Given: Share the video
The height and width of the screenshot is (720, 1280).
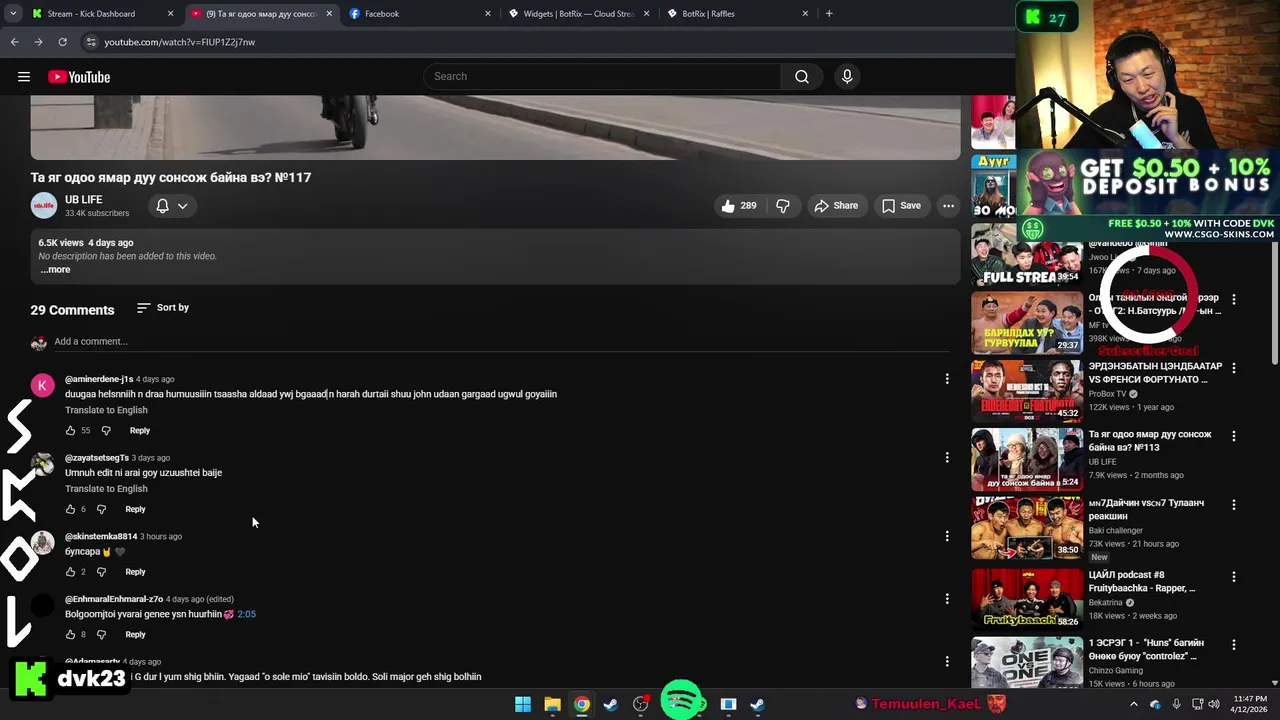Looking at the screenshot, I should [836, 206].
